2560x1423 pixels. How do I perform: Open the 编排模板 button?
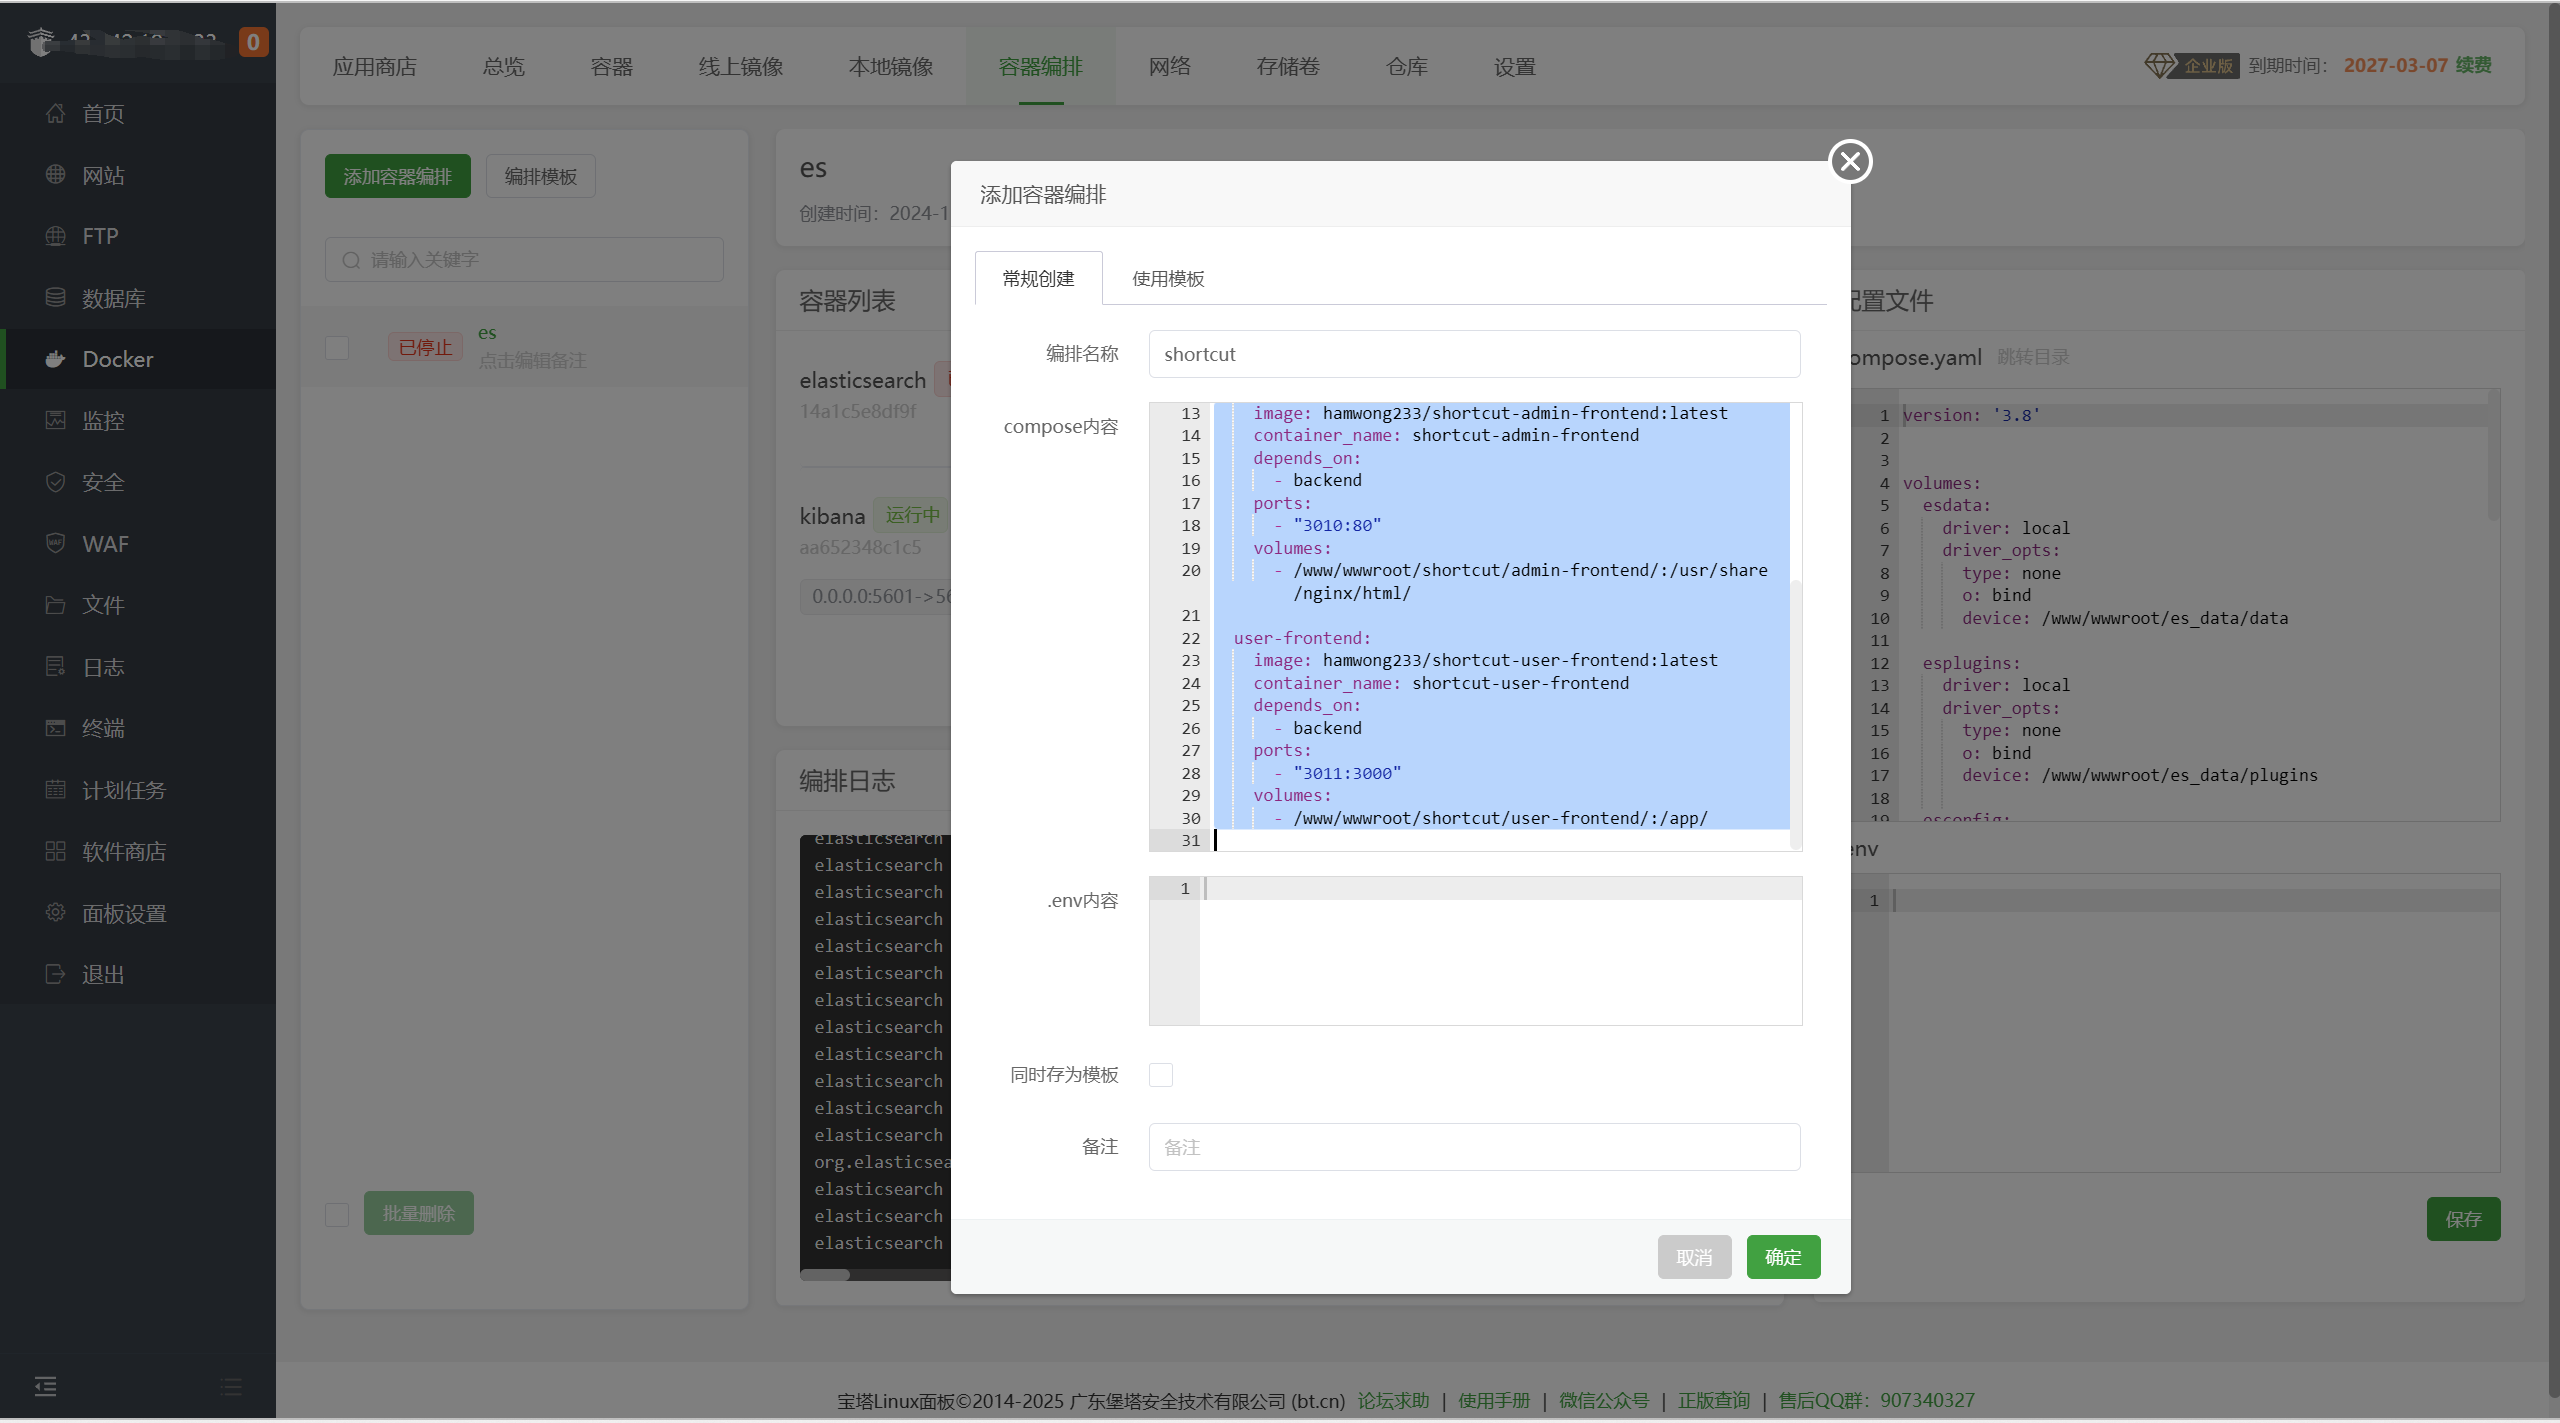(x=541, y=176)
